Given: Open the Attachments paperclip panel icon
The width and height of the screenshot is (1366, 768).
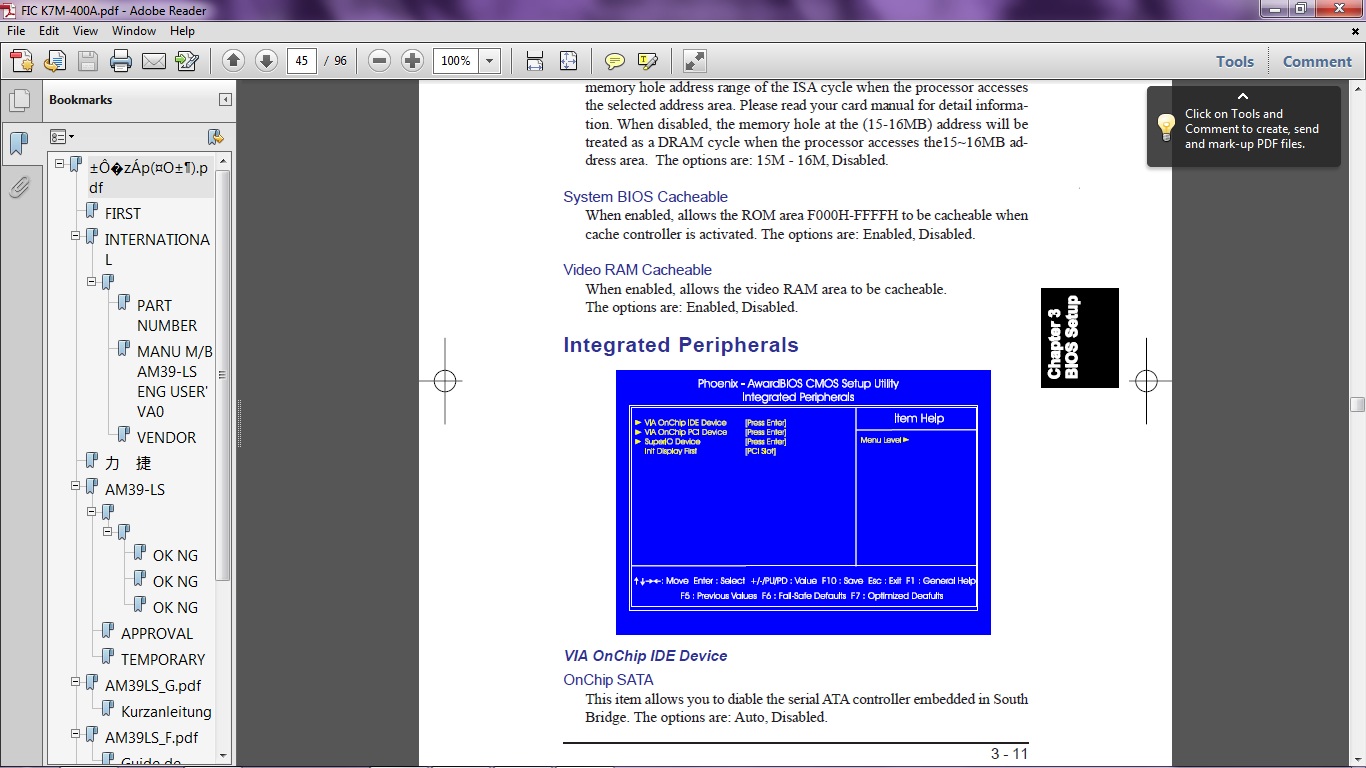Looking at the screenshot, I should click(x=19, y=187).
